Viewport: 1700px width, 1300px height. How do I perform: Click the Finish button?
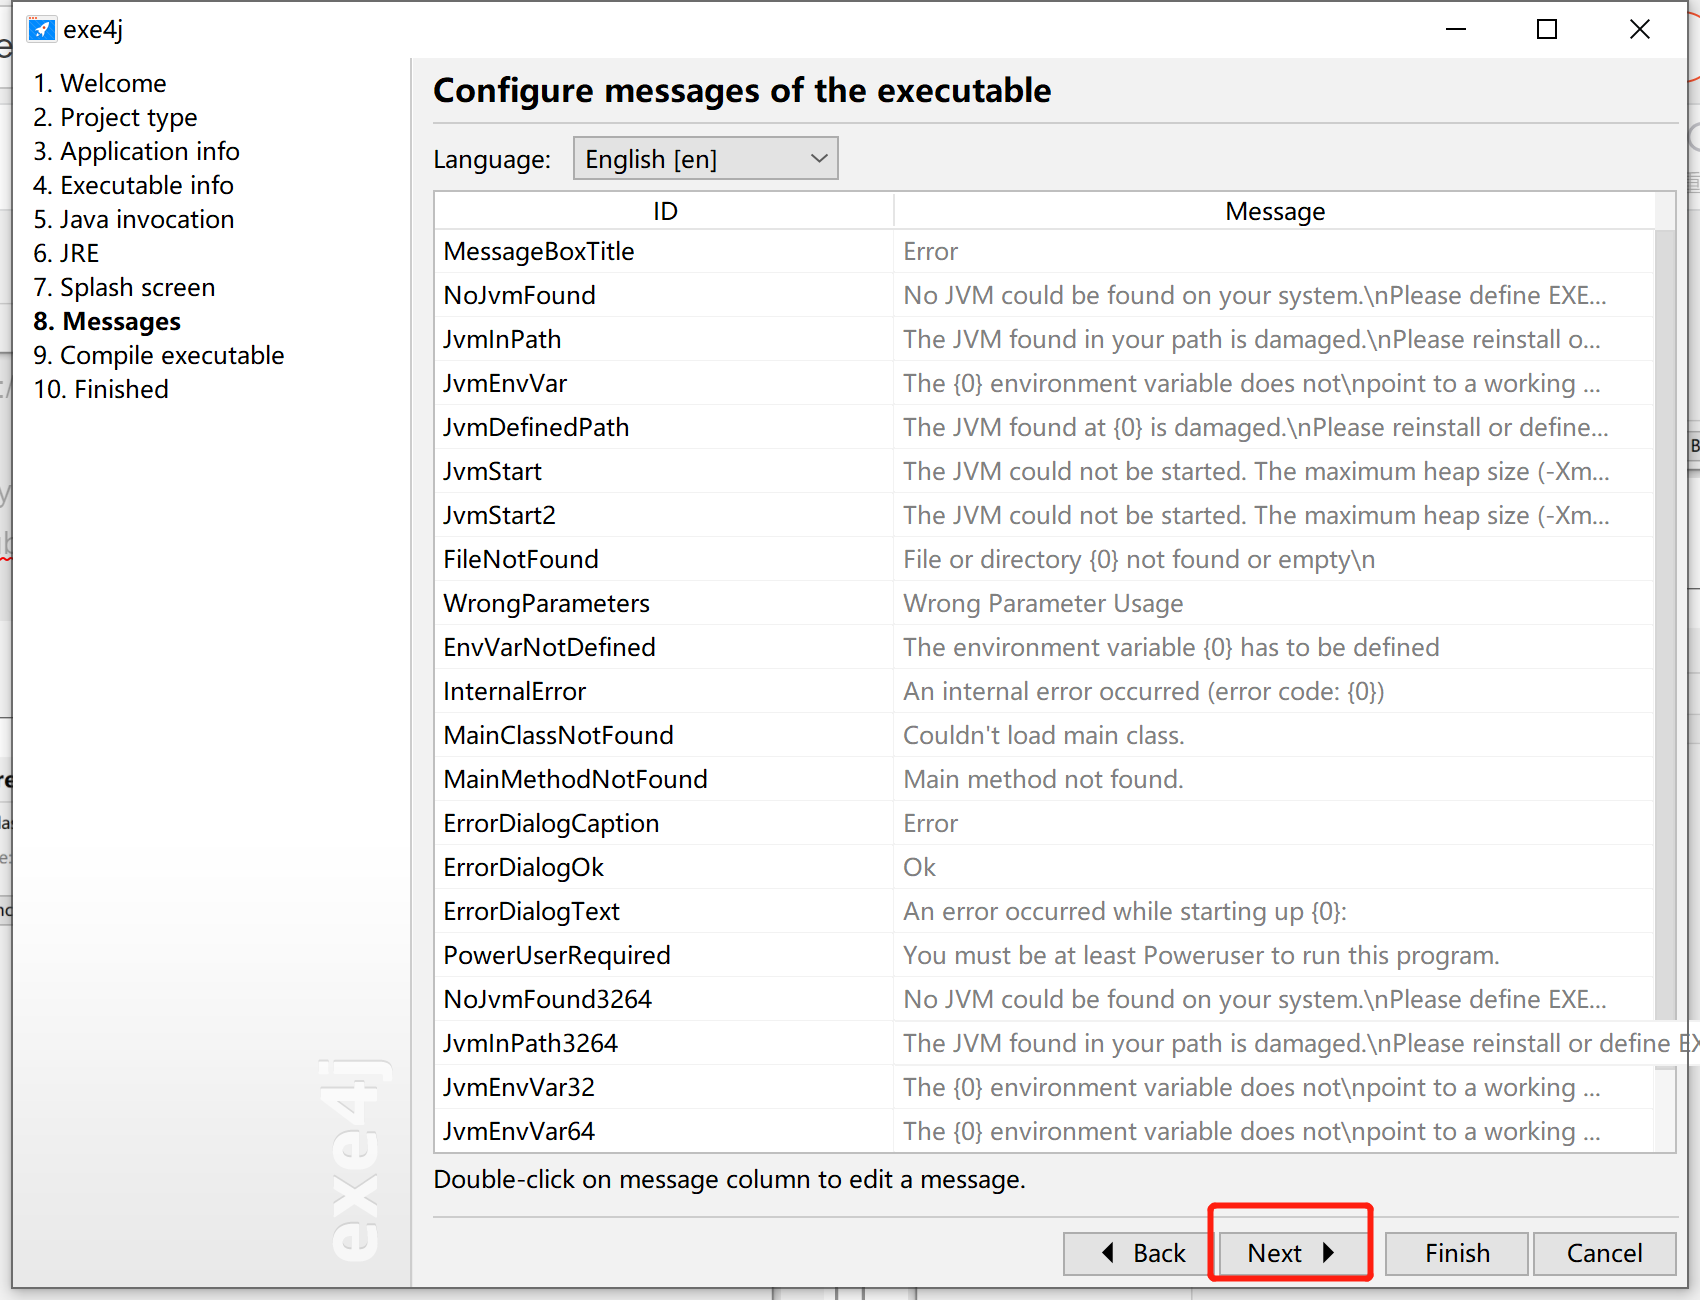tap(1457, 1253)
